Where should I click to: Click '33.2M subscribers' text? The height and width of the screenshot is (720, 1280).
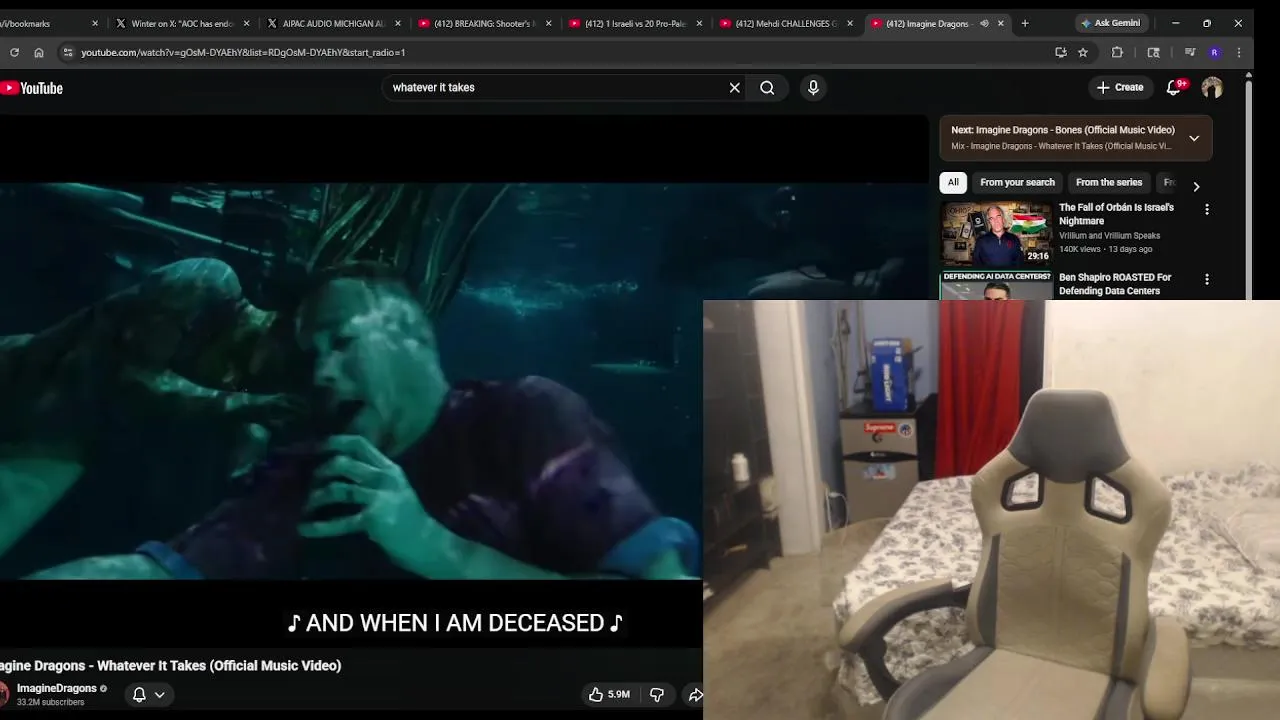click(50, 702)
